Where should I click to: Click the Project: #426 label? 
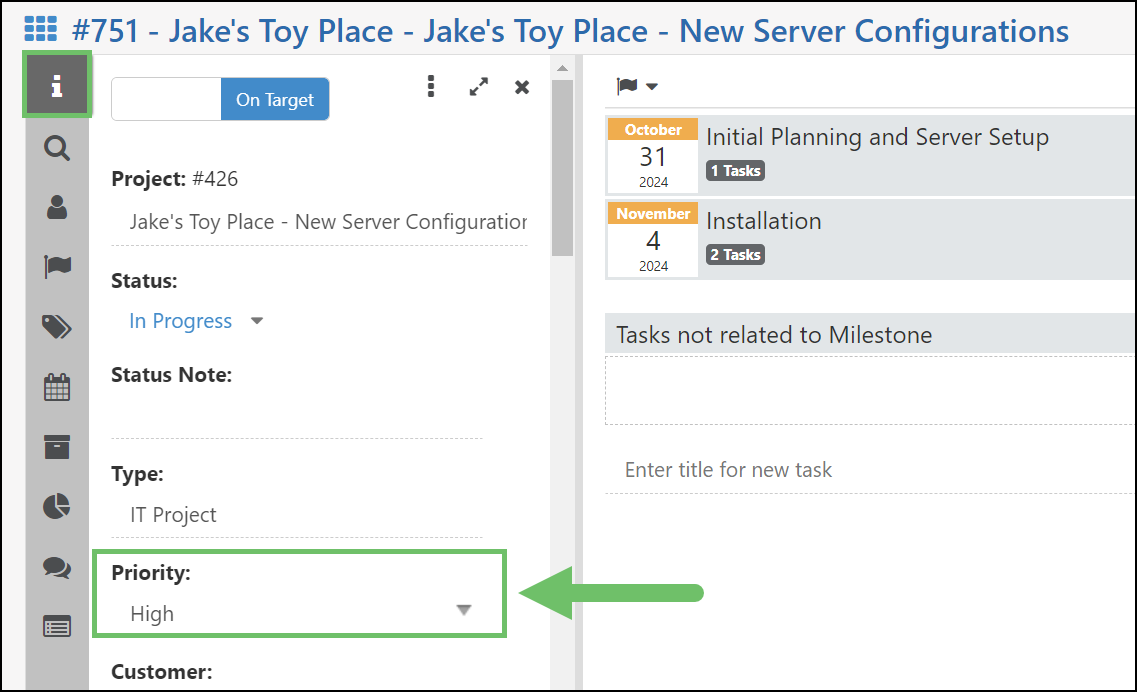(x=175, y=178)
